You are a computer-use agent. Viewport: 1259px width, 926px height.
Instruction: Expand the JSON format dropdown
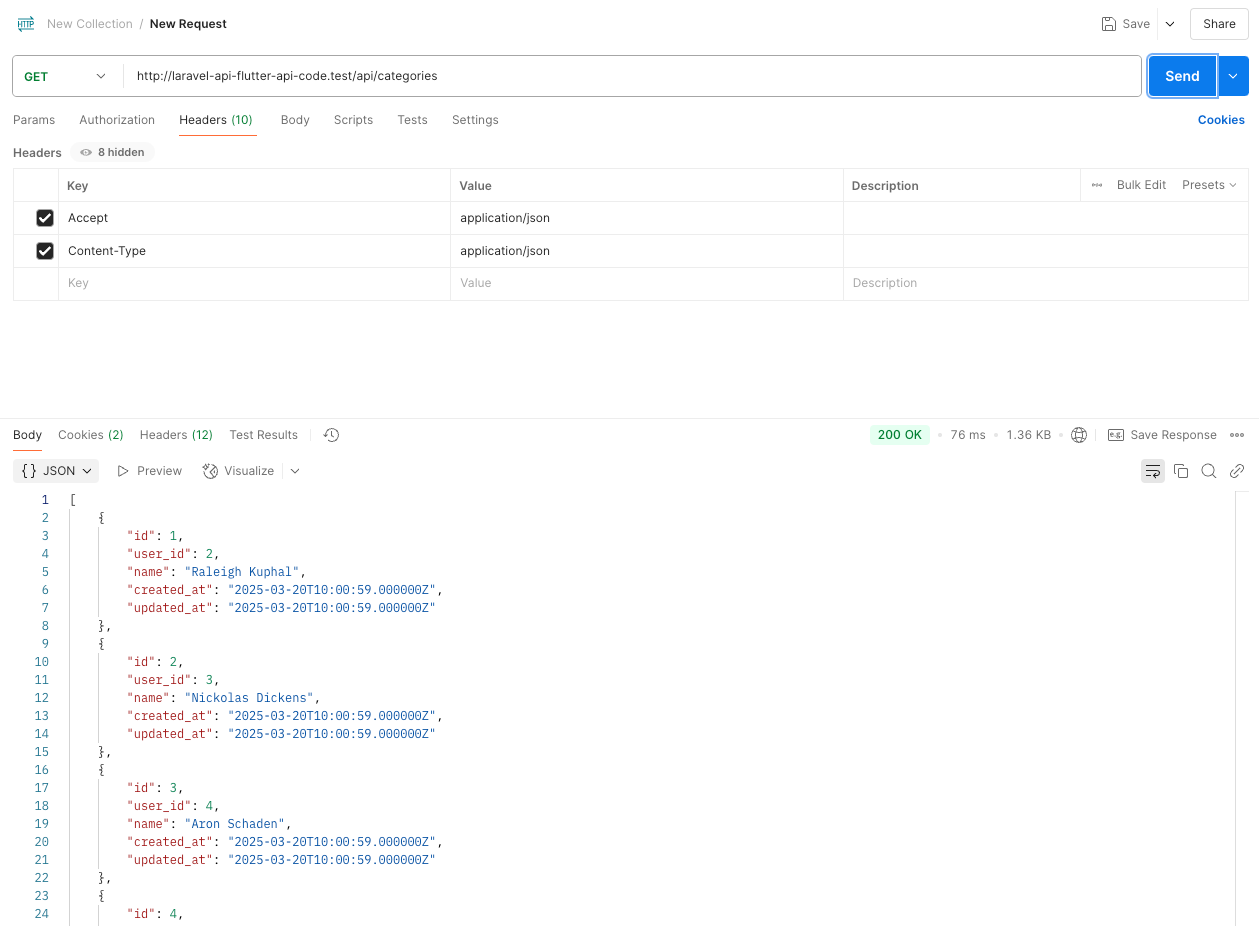pos(57,471)
